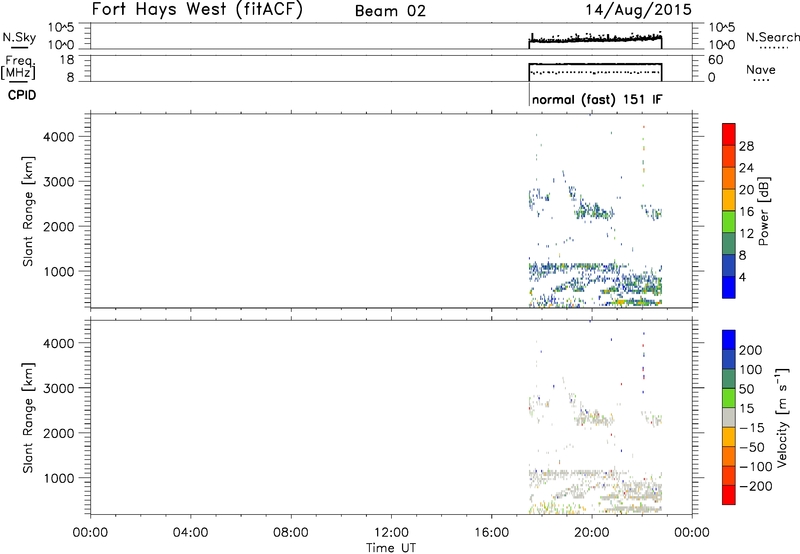The width and height of the screenshot is (800, 554).
Task: Click the '08:00' time tick label
Action: (291, 533)
